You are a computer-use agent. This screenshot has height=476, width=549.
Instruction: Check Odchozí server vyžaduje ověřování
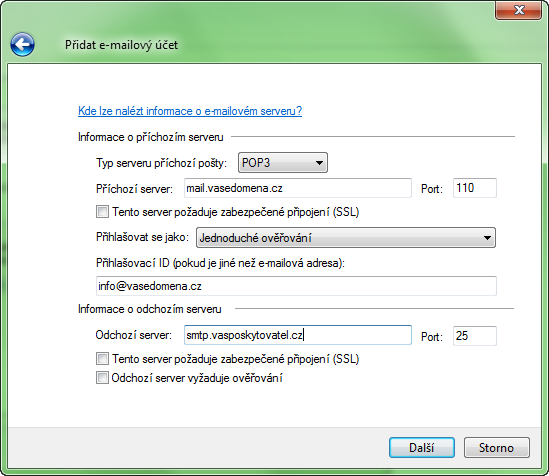click(x=102, y=378)
